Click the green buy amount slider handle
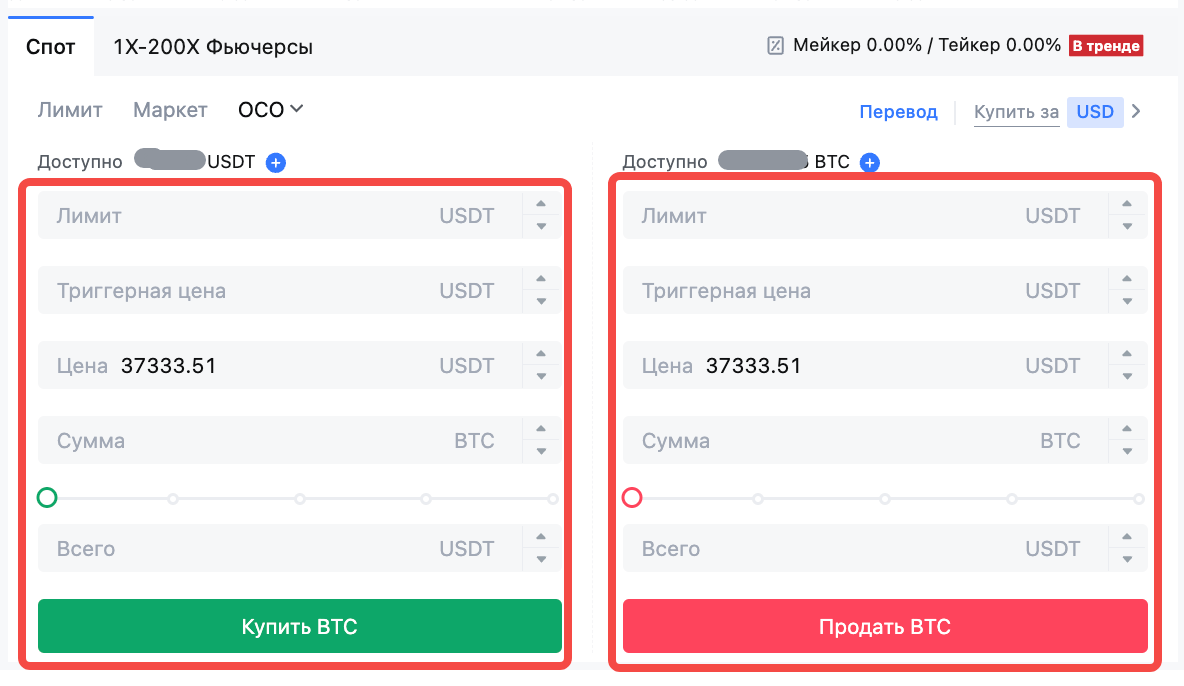The width and height of the screenshot is (1184, 686). [46, 497]
